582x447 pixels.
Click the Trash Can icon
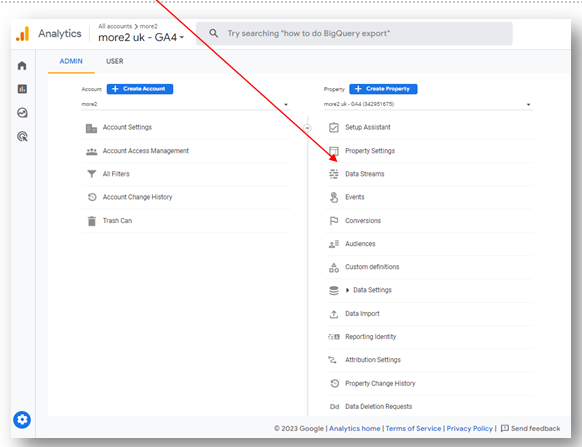pos(92,221)
